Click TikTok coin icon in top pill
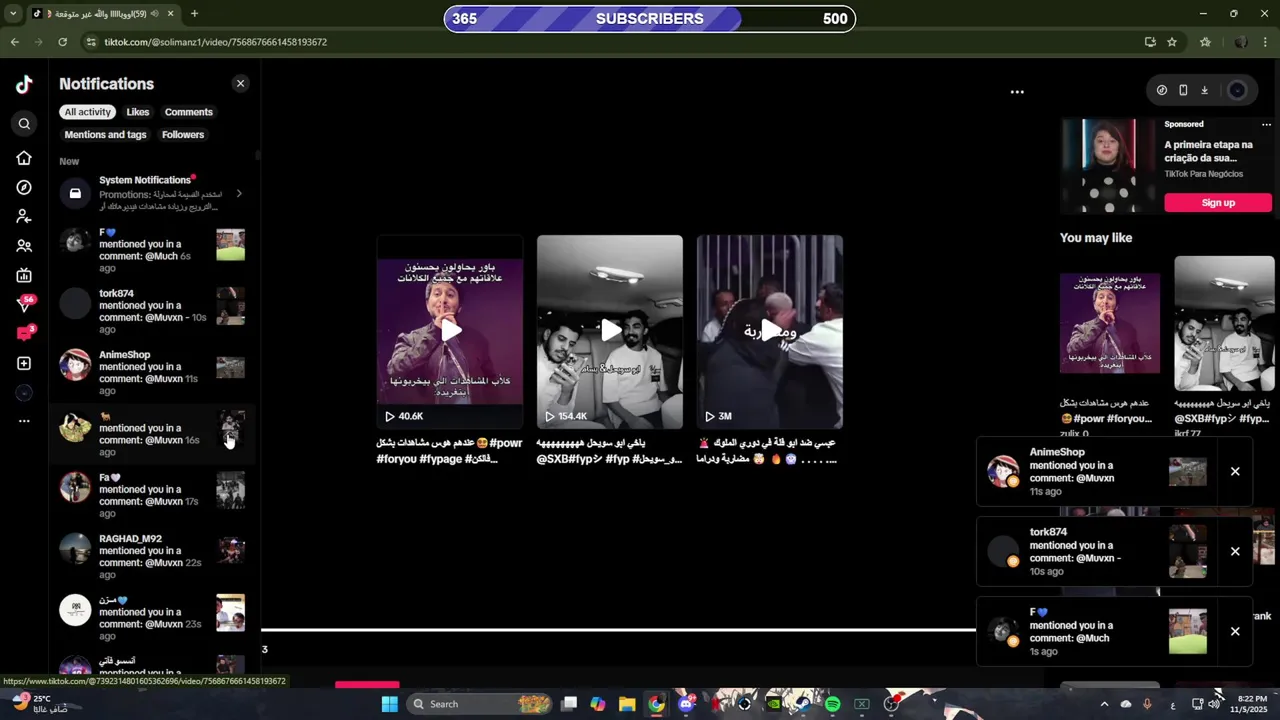The height and width of the screenshot is (720, 1280). (1161, 90)
